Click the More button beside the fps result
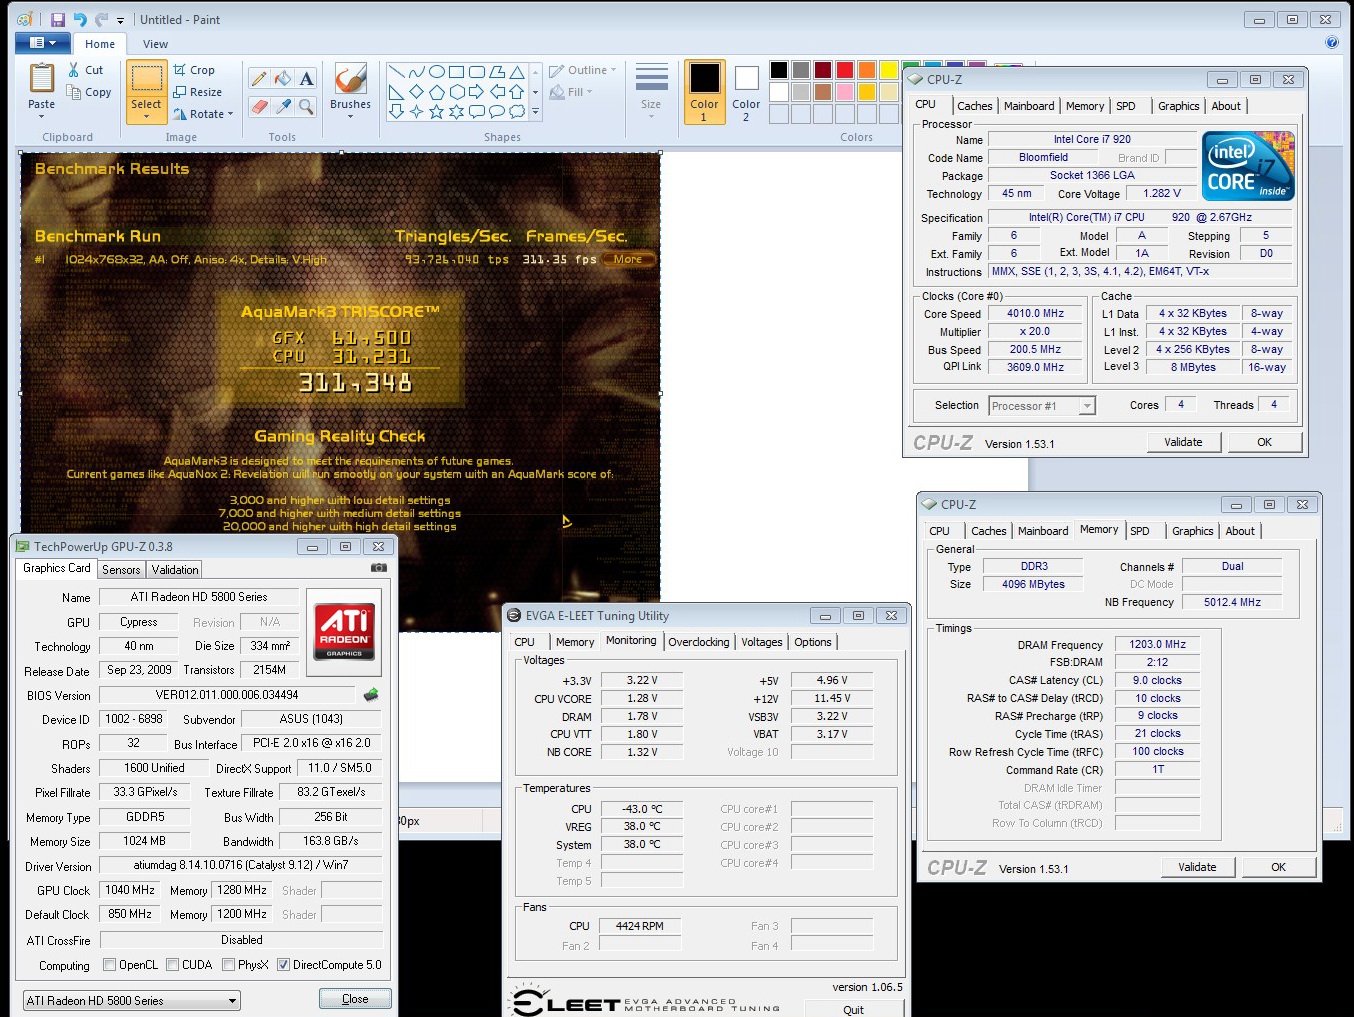The height and width of the screenshot is (1017, 1354). (x=628, y=259)
